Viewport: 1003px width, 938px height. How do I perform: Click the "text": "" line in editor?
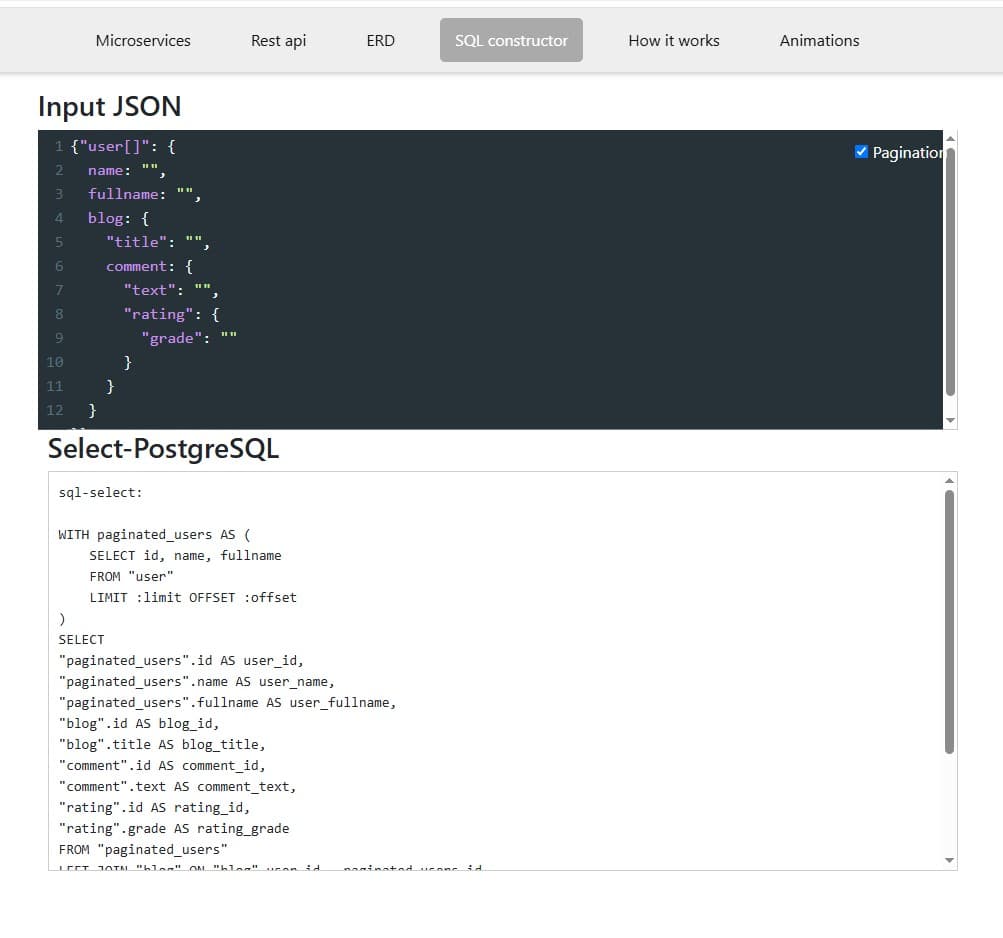point(171,290)
